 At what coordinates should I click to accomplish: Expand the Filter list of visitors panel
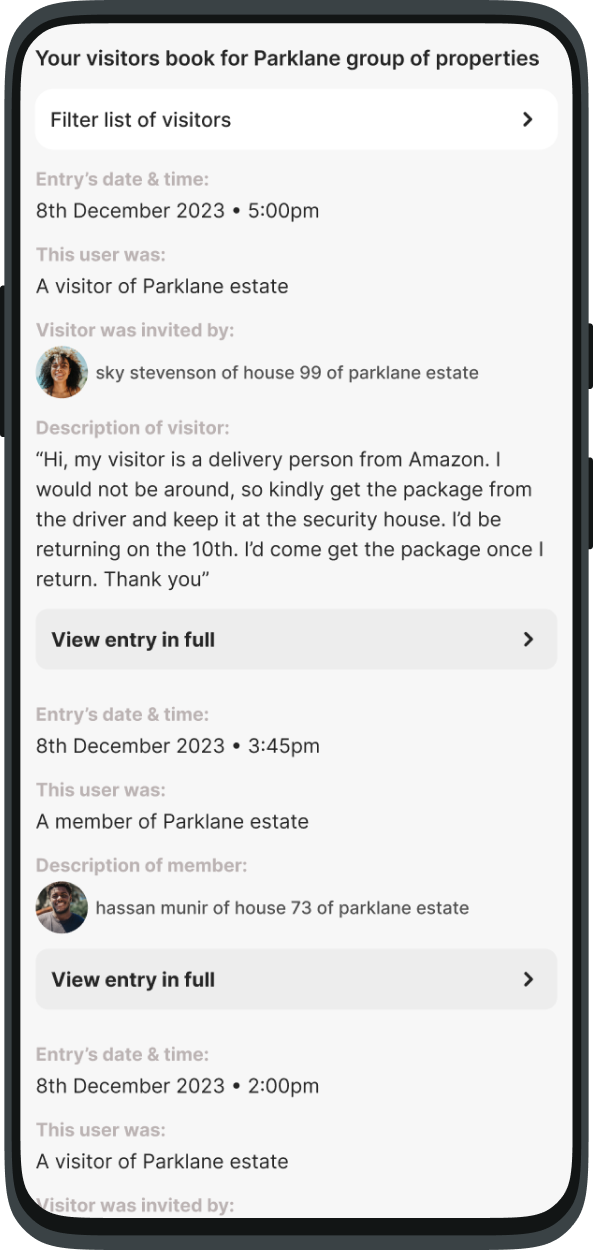click(x=296, y=119)
